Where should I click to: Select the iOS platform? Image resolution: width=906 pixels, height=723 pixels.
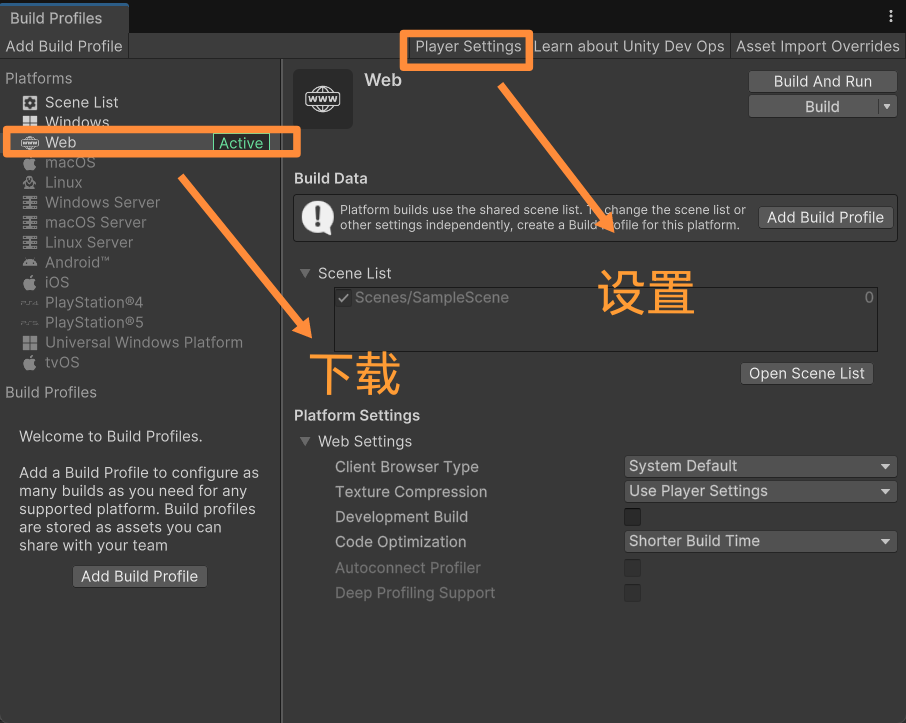141,283
